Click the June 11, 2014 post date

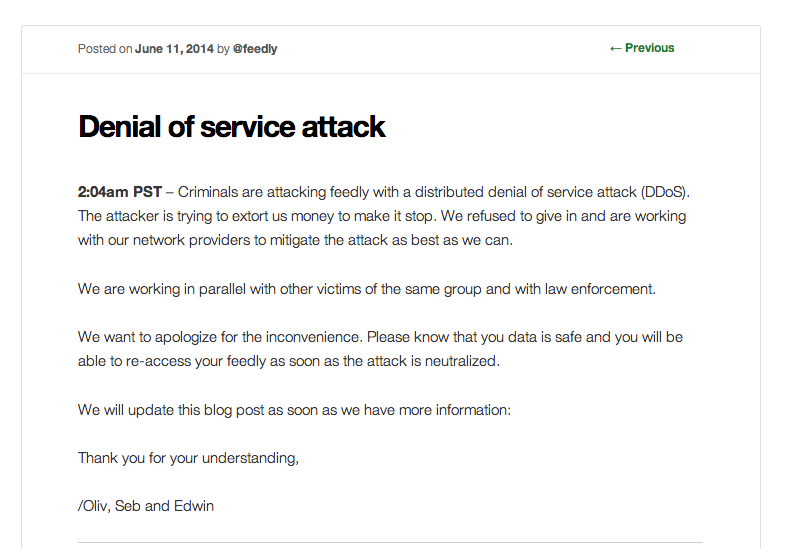(174, 49)
